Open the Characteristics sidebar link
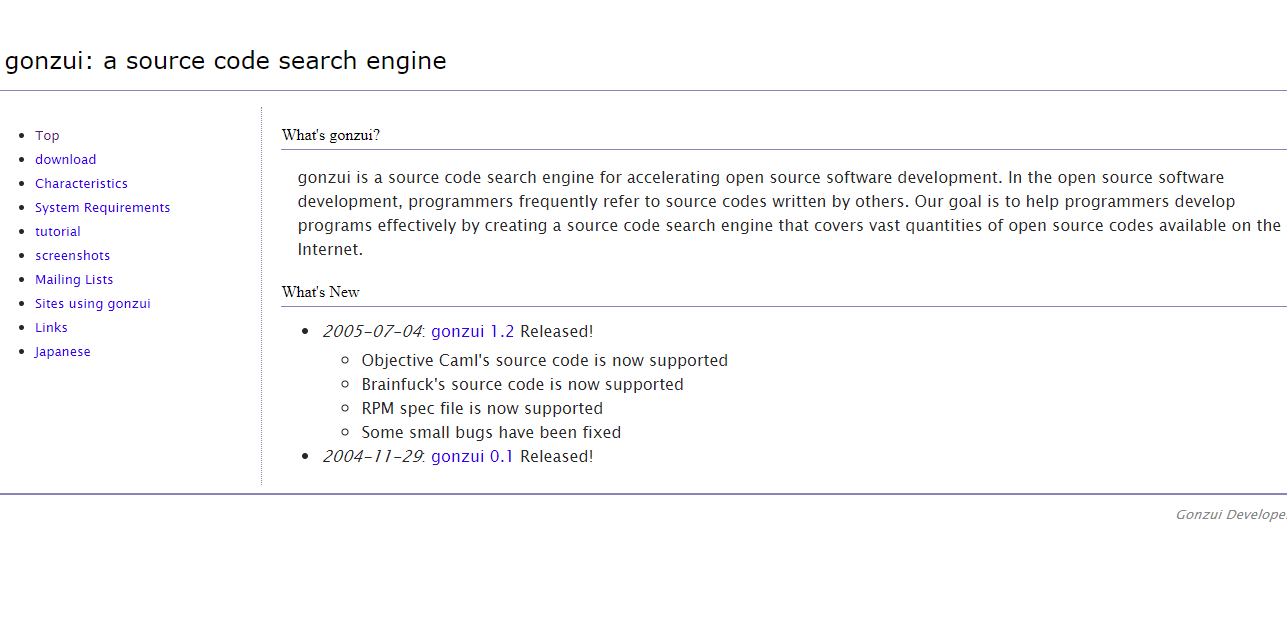The height and width of the screenshot is (619, 1287). point(81,184)
